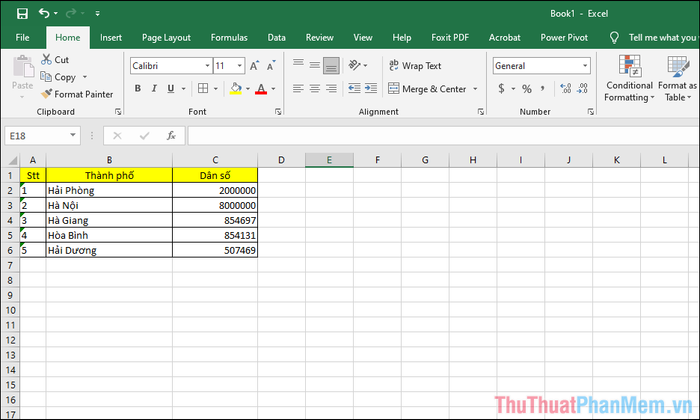
Task: Open Alignment settings dialog launcher
Action: pos(481,112)
